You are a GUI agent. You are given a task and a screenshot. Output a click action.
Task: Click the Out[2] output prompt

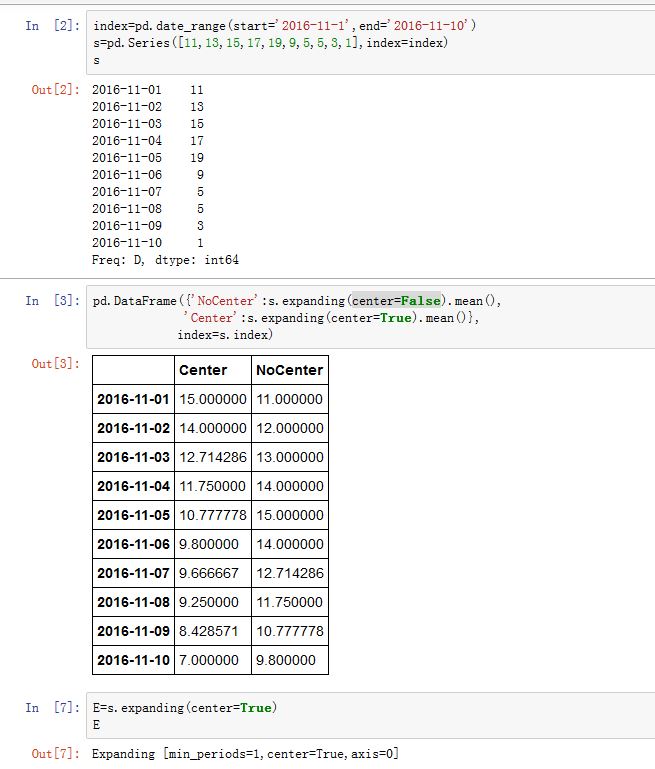[x=55, y=90]
